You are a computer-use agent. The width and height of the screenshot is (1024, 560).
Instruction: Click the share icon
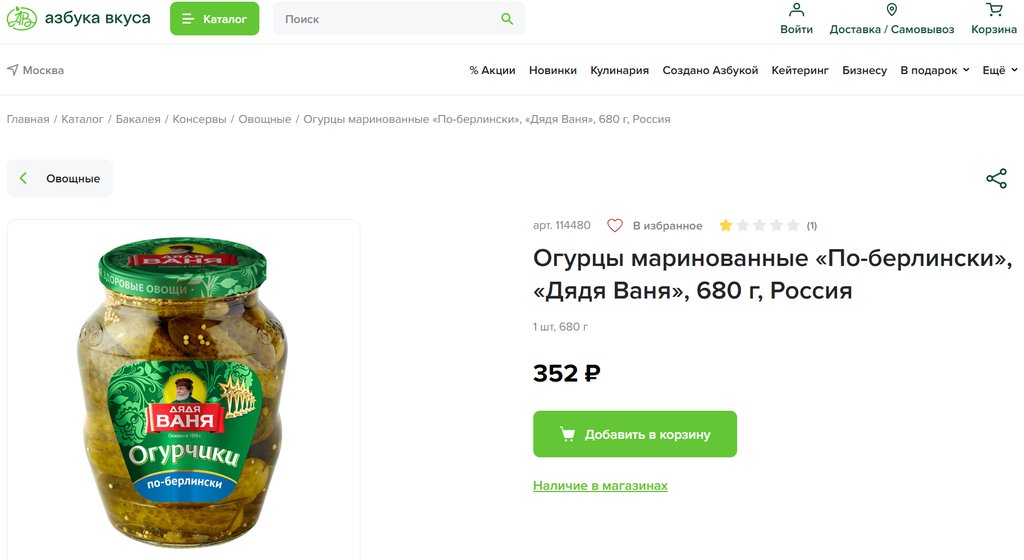tap(996, 179)
